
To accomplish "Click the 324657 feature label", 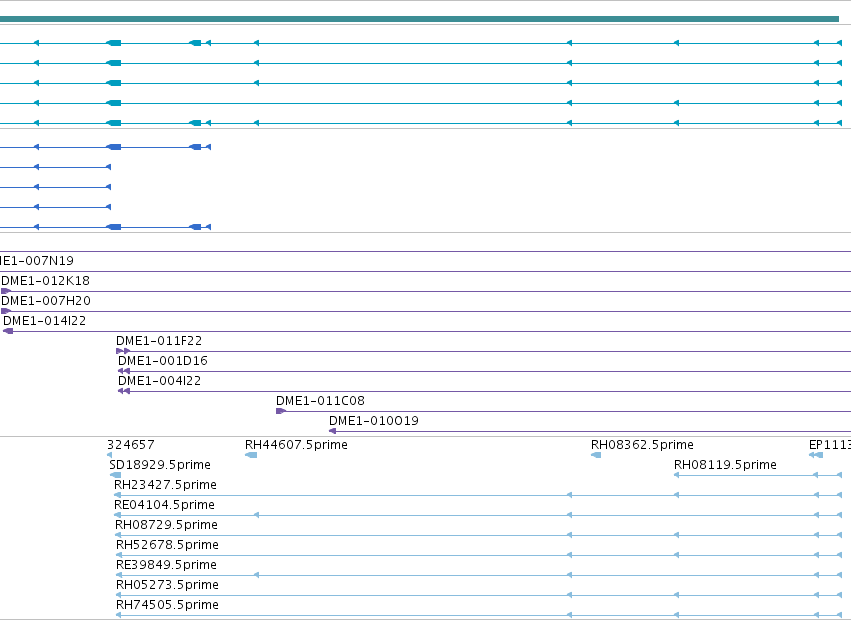I will pyautogui.click(x=131, y=445).
